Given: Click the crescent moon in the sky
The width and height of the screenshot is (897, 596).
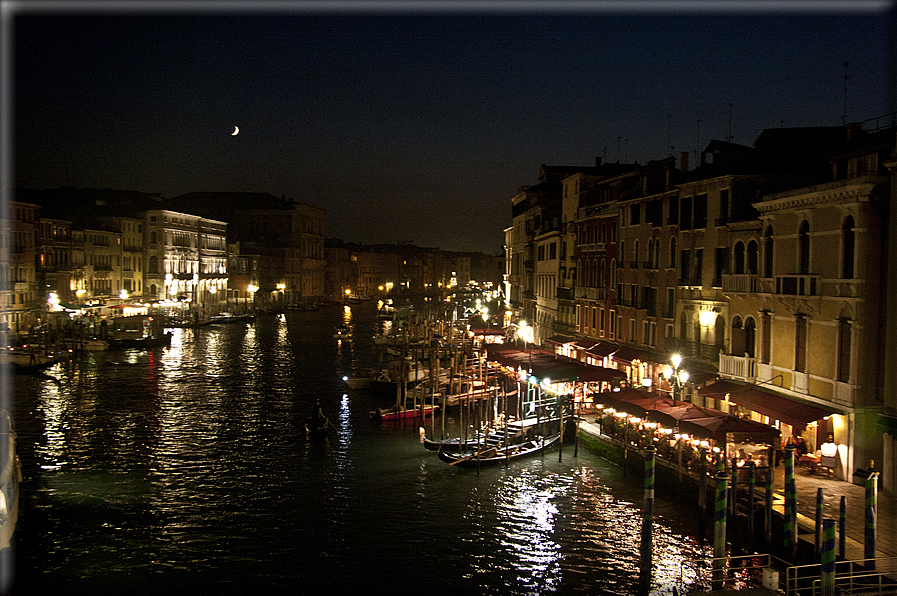Looking at the screenshot, I should click(235, 130).
